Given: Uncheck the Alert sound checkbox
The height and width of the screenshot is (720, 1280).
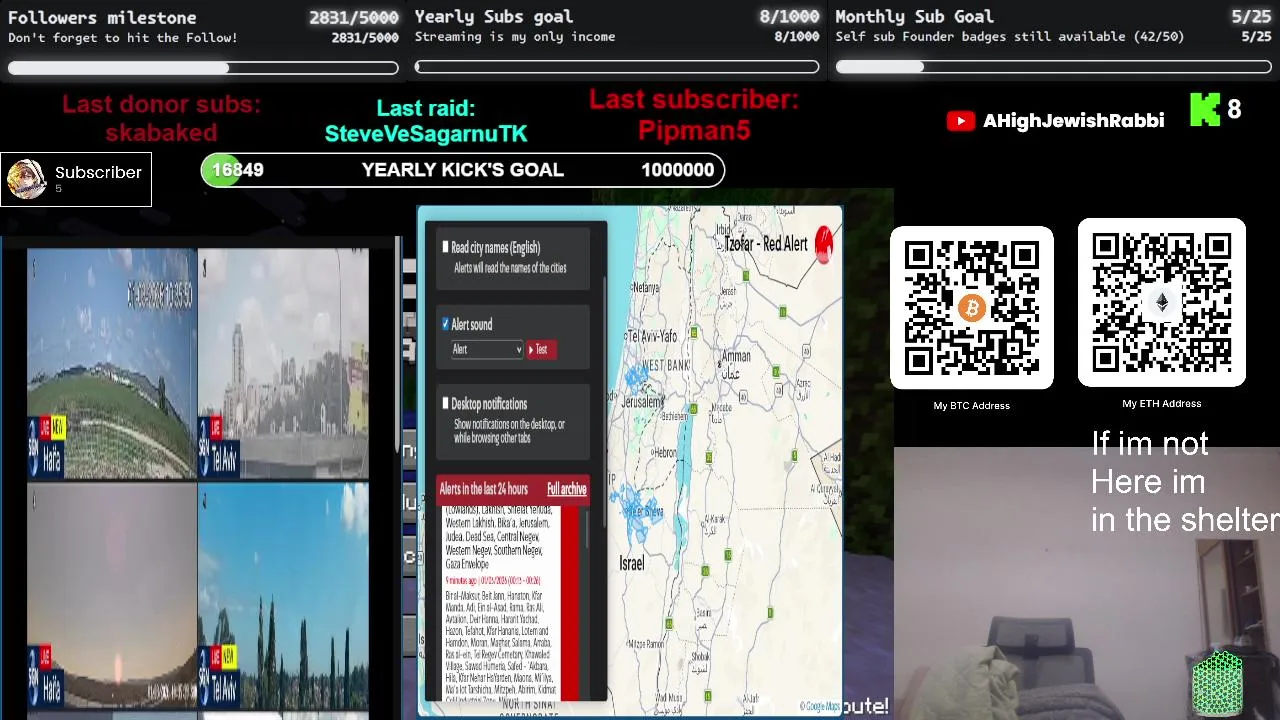Looking at the screenshot, I should coord(446,324).
